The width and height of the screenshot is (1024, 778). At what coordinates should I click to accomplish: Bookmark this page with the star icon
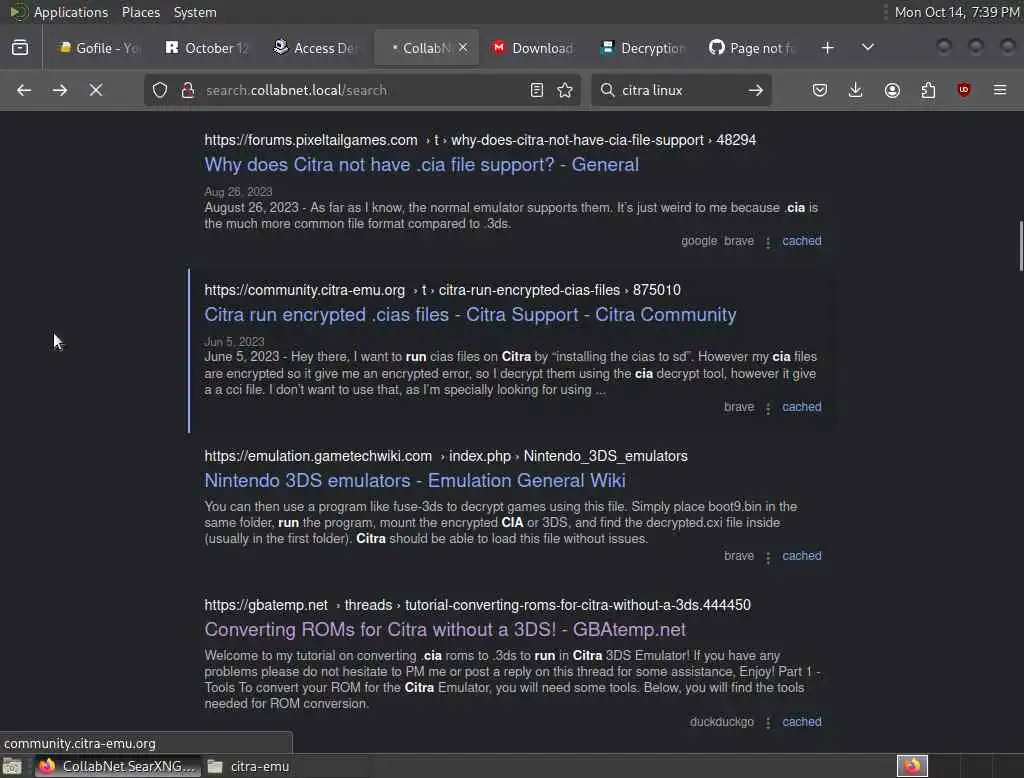566,90
